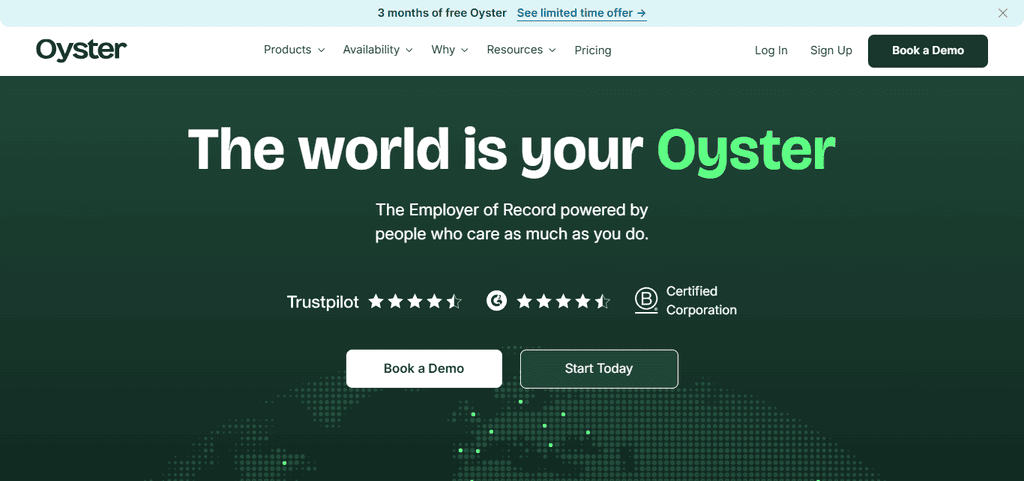Click the B Corp certification logo

click(x=646, y=301)
